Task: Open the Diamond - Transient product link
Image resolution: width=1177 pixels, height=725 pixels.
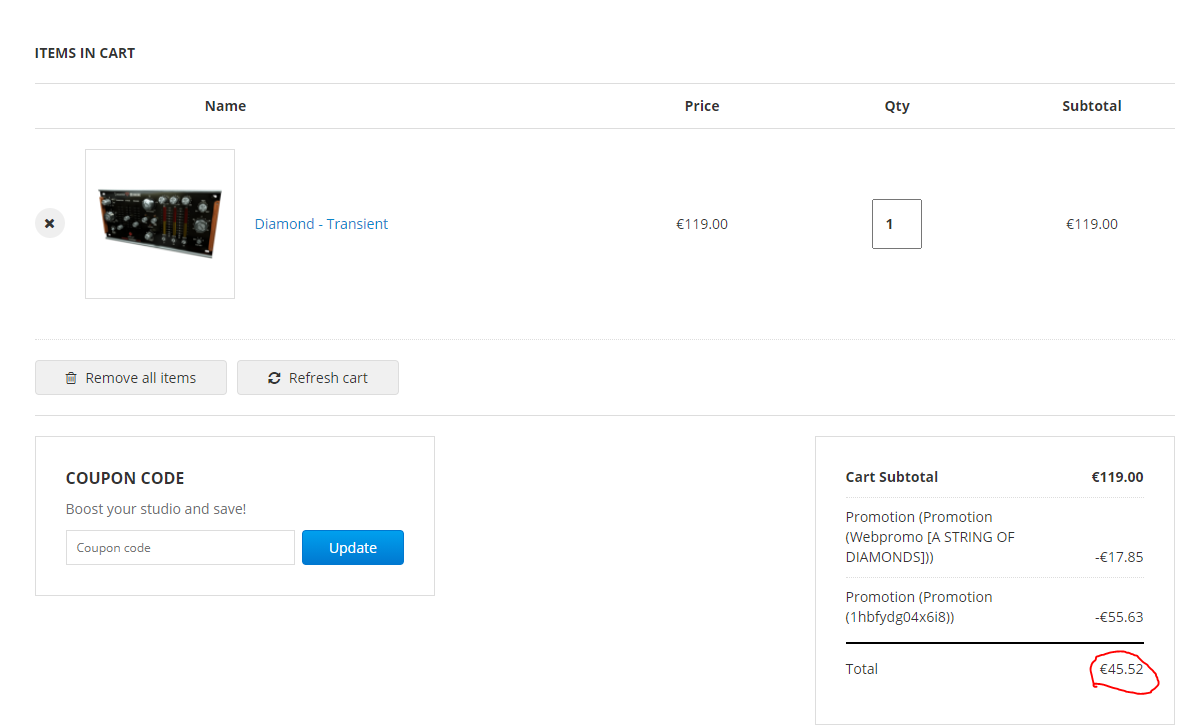Action: coord(321,224)
